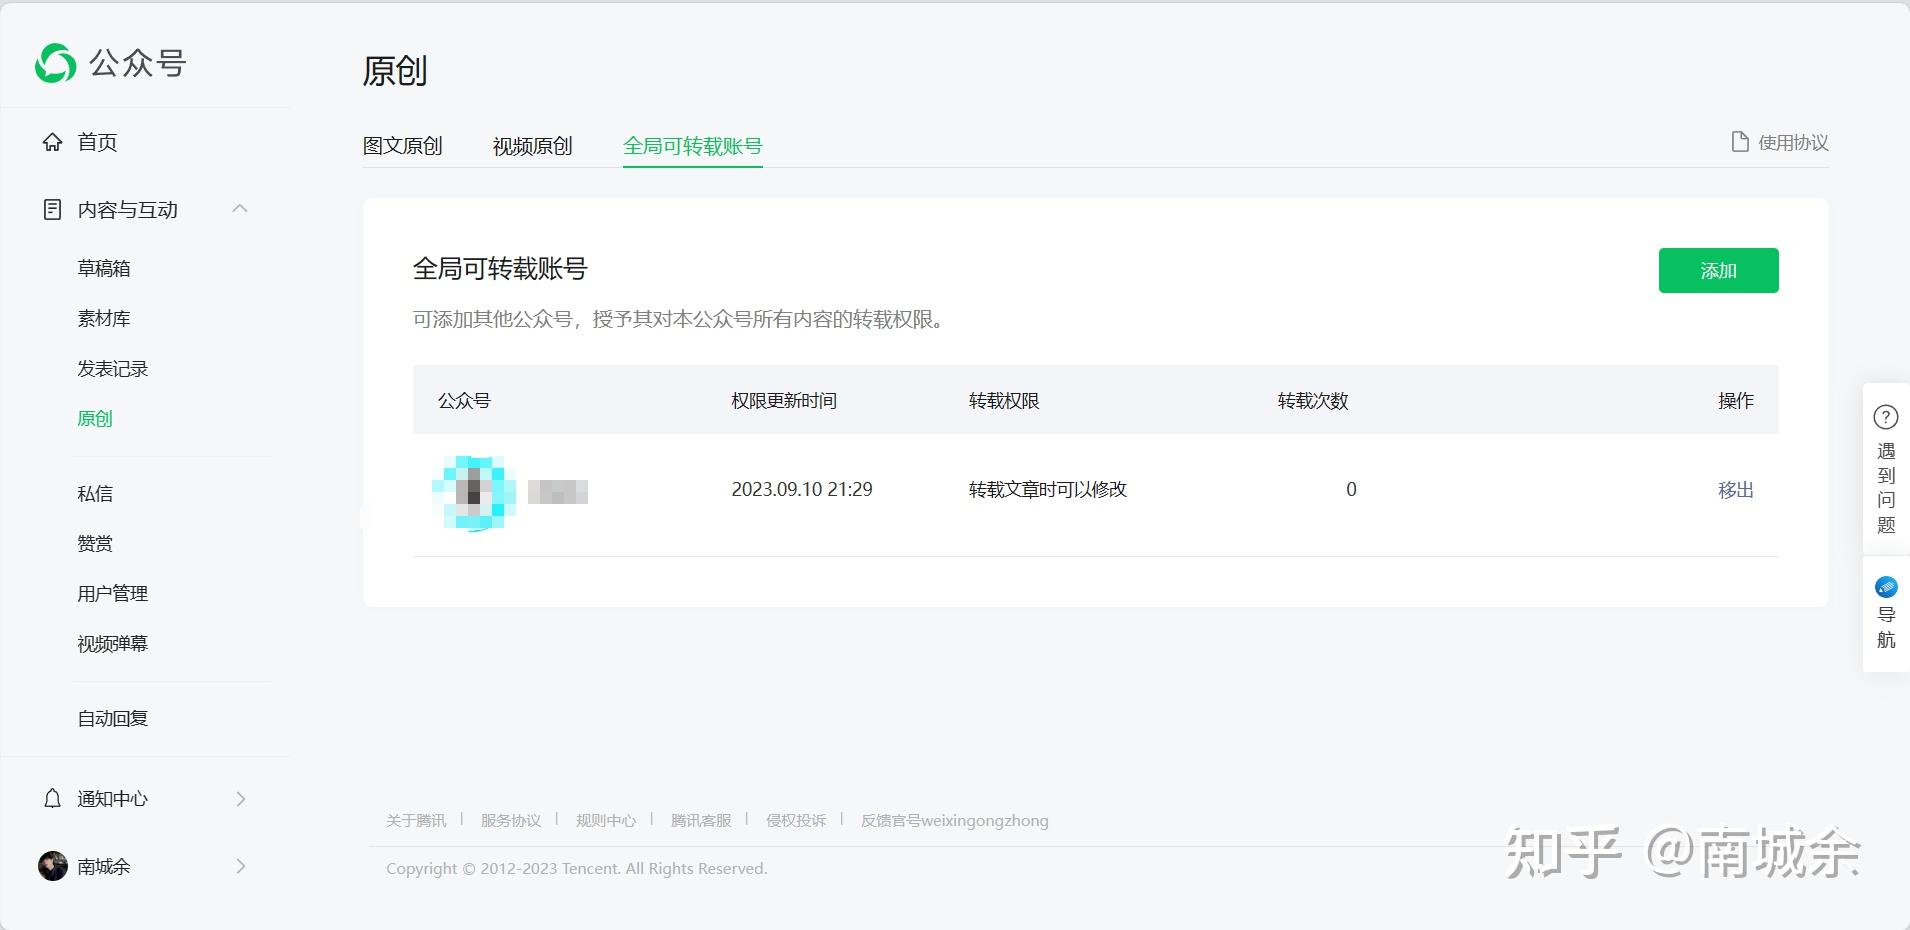Open the 规则中心 footer link
Image resolution: width=1910 pixels, height=930 pixels.
pyautogui.click(x=606, y=820)
